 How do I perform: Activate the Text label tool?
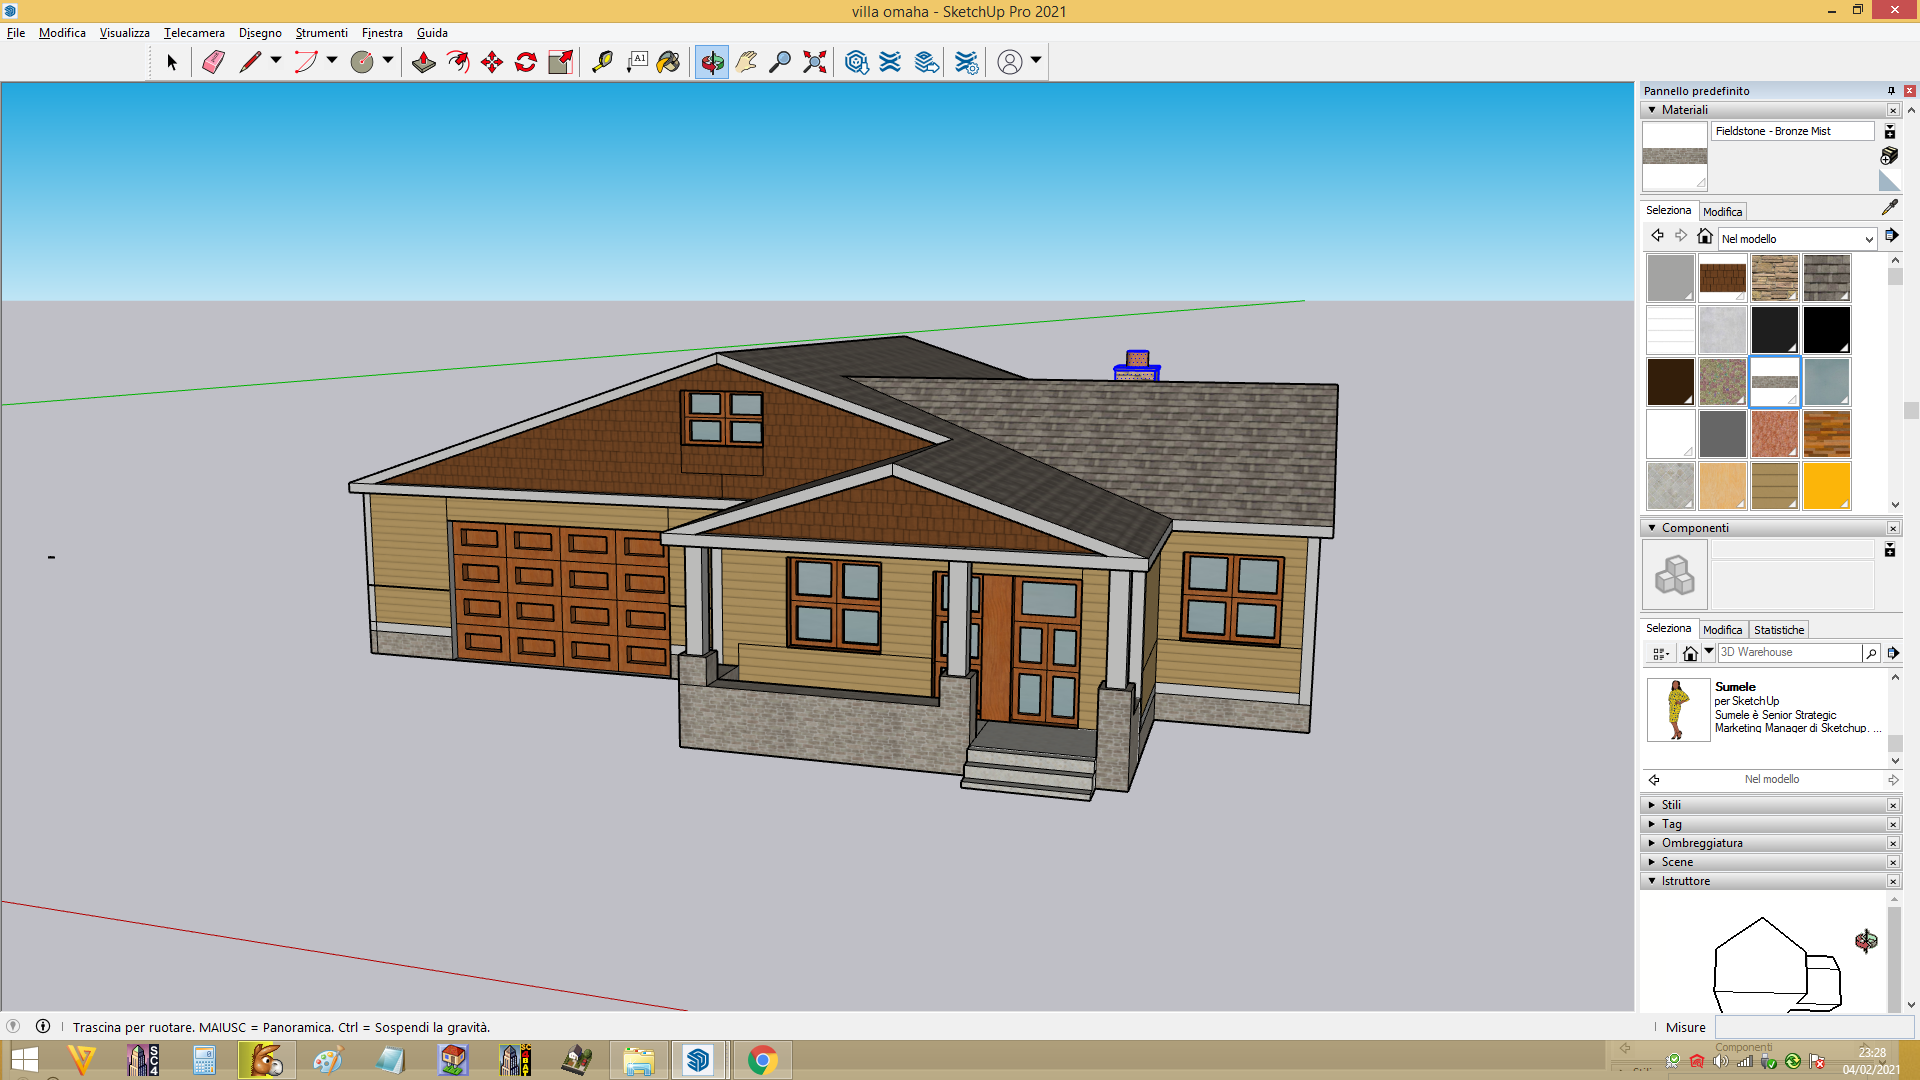click(x=637, y=62)
